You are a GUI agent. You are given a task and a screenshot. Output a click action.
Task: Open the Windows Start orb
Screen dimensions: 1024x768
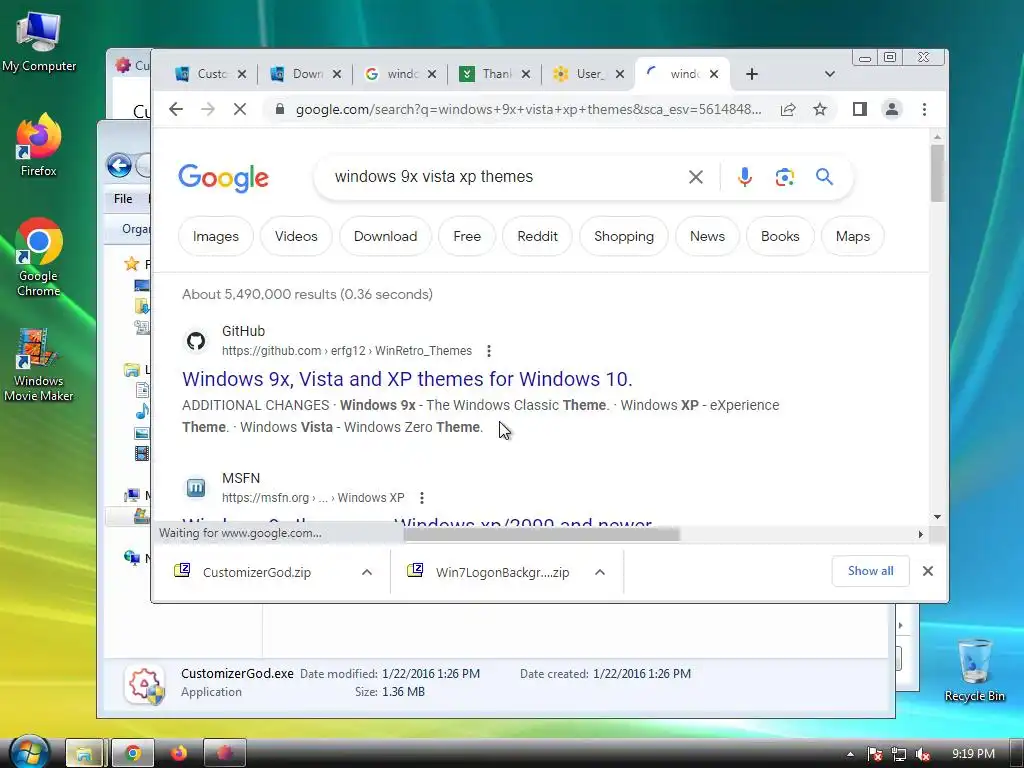click(29, 753)
